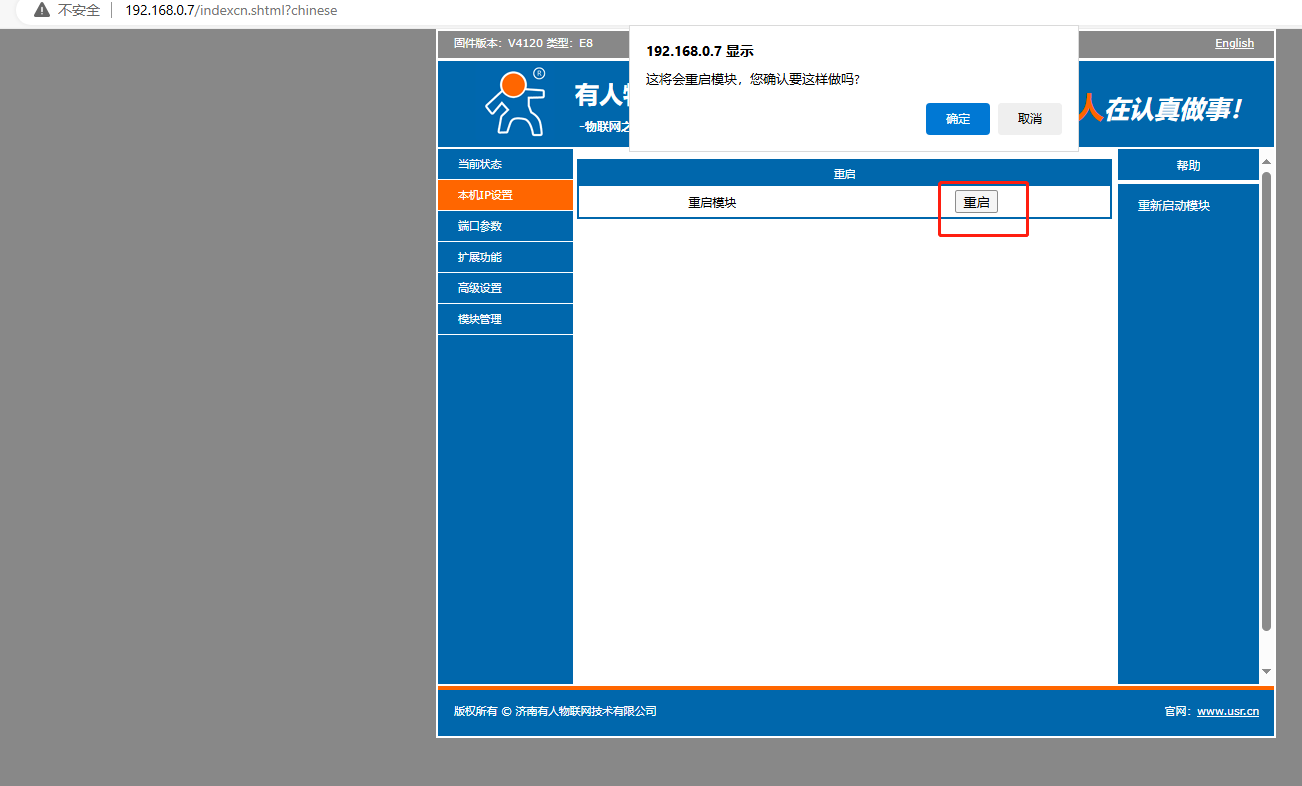Screen dimensions: 1302x786
Task: Open the www.usr.cn official website link
Action: click(1227, 711)
